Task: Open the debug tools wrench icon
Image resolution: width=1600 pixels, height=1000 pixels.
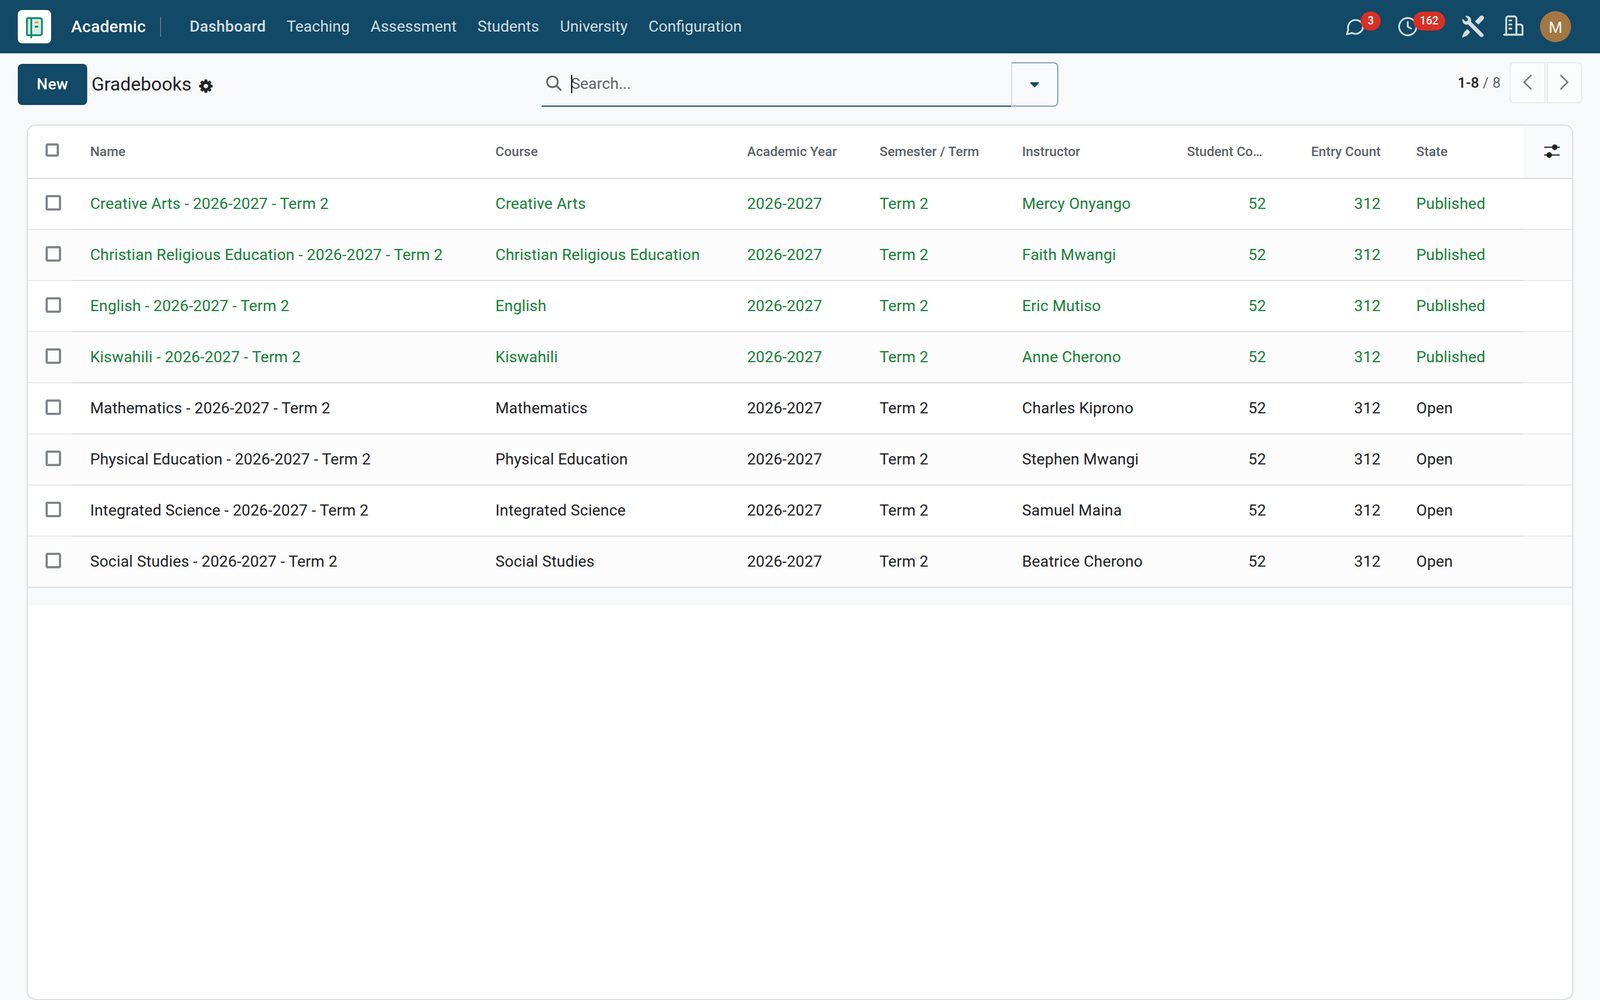Action: pyautogui.click(x=1472, y=27)
